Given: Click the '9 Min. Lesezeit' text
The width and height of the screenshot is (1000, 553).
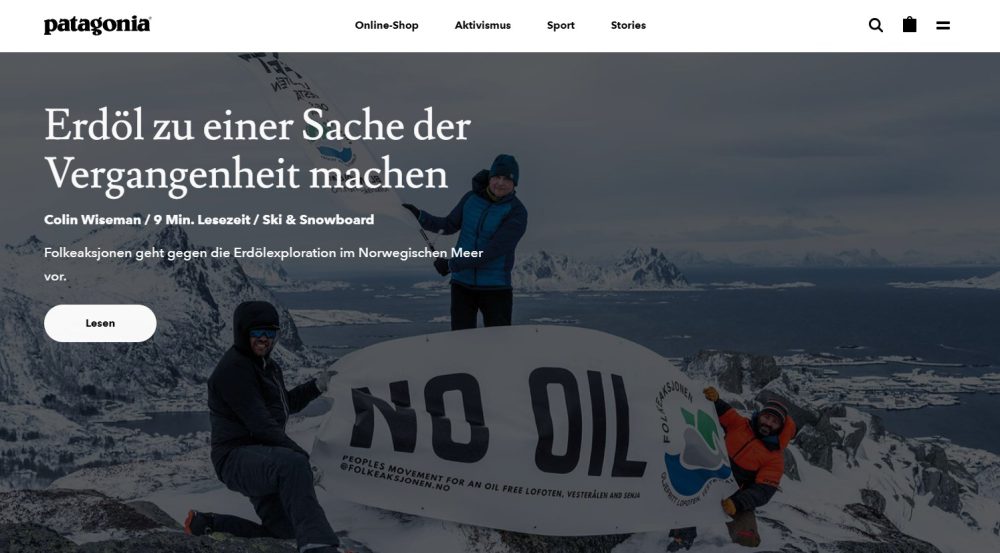Looking at the screenshot, I should click(x=202, y=220).
